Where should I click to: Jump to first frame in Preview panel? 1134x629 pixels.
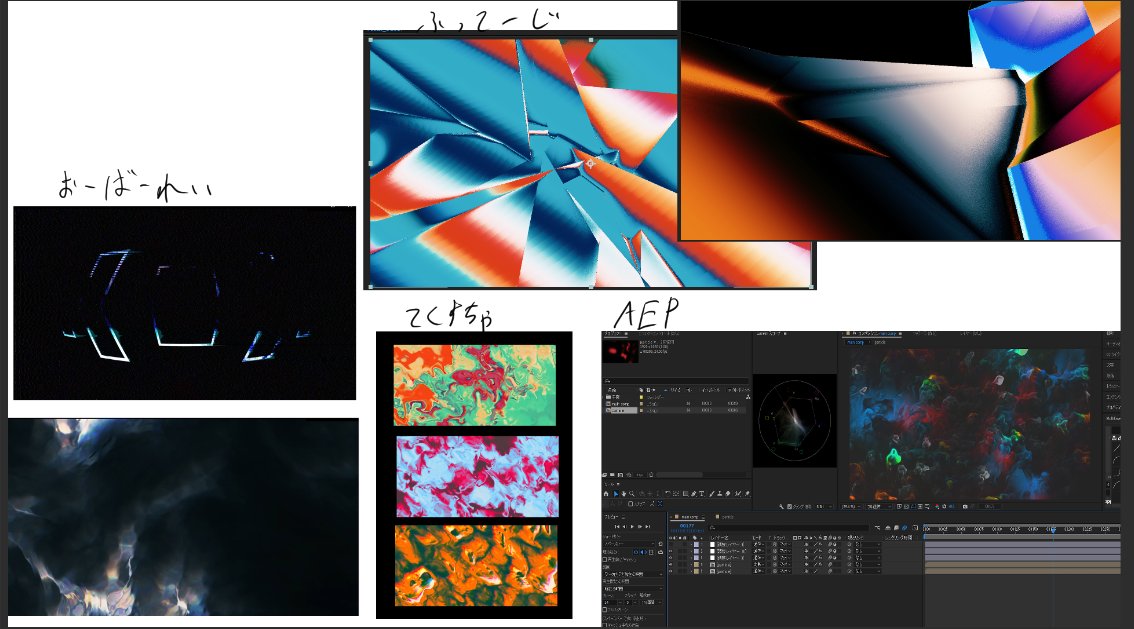[x=617, y=526]
